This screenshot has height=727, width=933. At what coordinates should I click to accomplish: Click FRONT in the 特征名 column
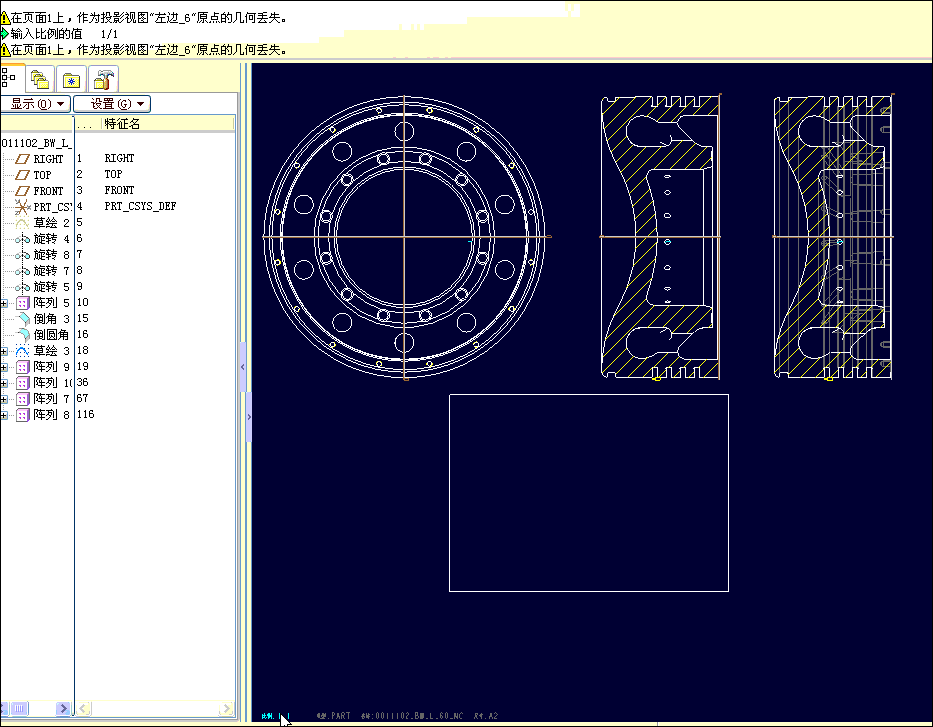pyautogui.click(x=119, y=190)
